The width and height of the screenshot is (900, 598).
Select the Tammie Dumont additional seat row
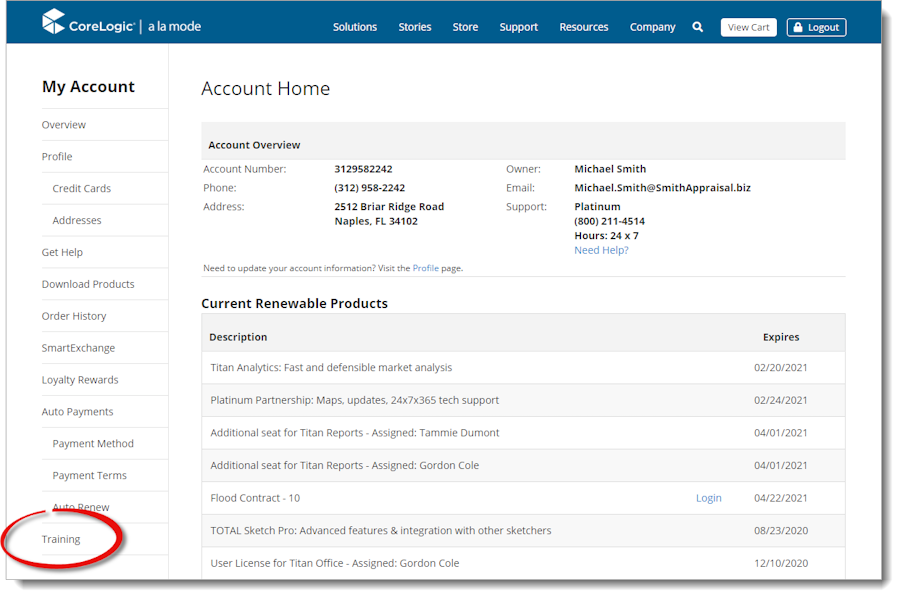click(523, 433)
